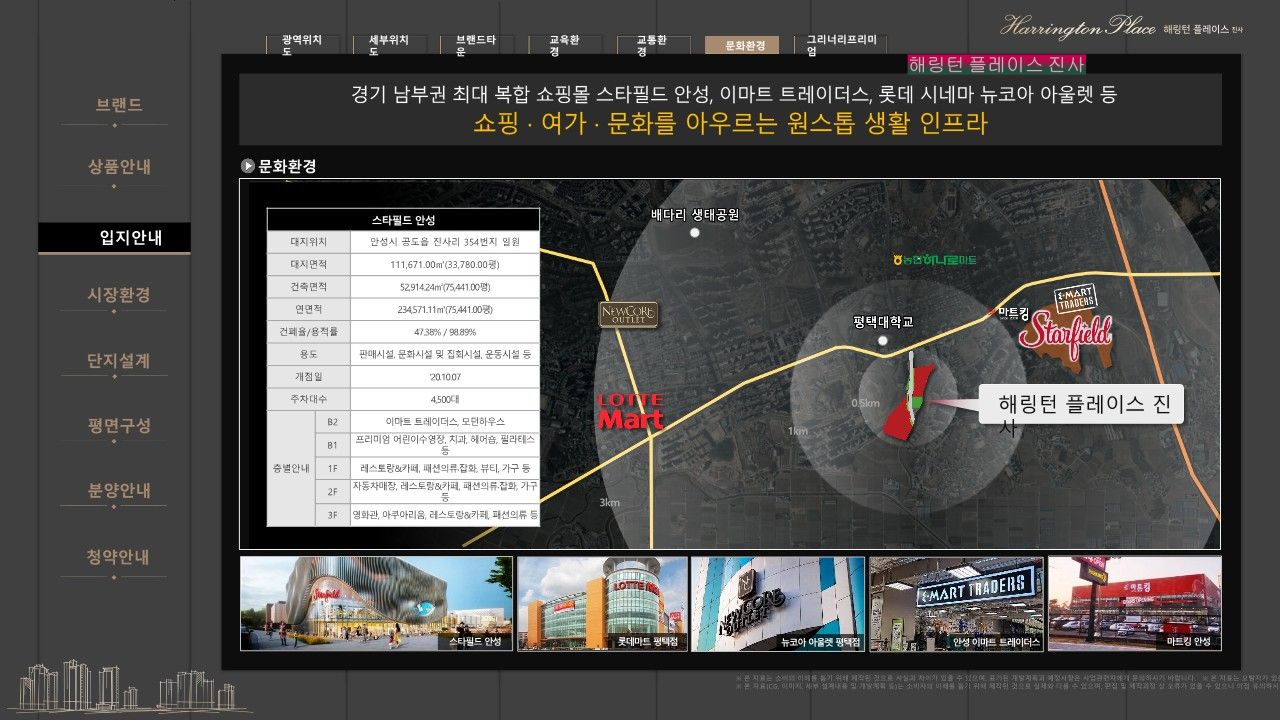Screen dimensions: 1280x720
Task: Click the Lotte Mart logo on map
Action: pyautogui.click(x=631, y=412)
